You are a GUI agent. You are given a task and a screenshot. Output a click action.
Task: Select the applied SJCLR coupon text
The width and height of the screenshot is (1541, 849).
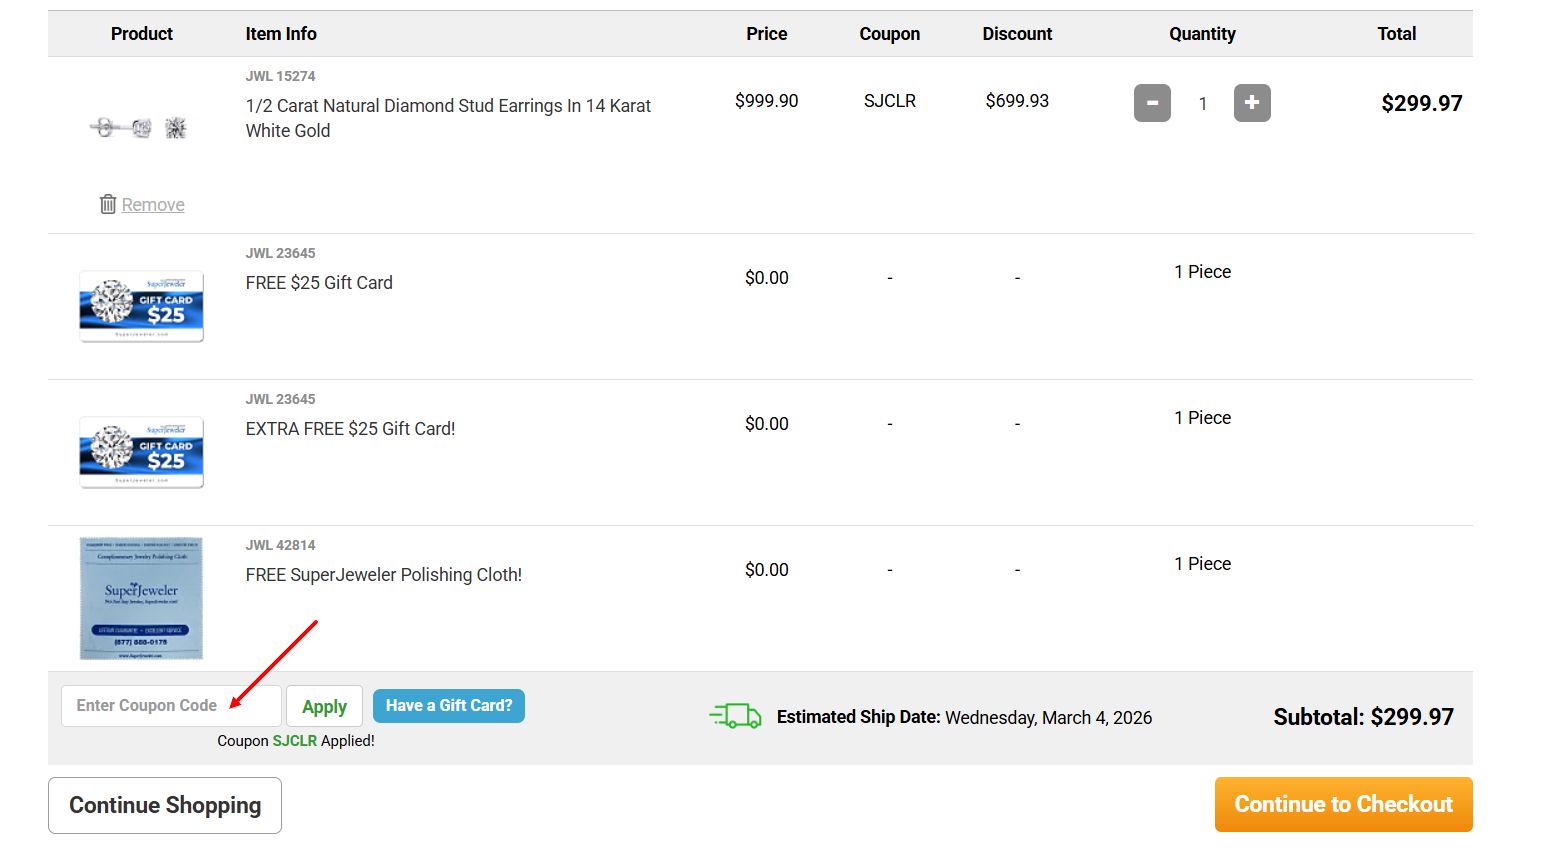pyautogui.click(x=295, y=740)
